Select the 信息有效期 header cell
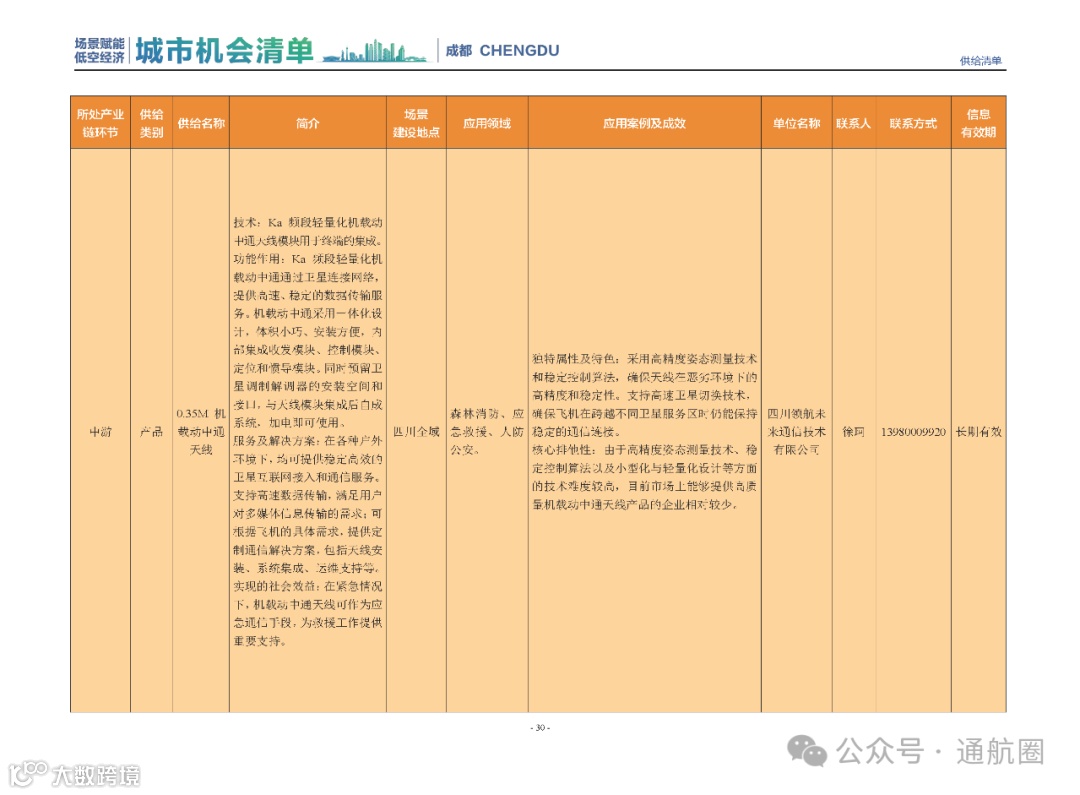Viewport: 1080px width, 795px height. tap(979, 123)
